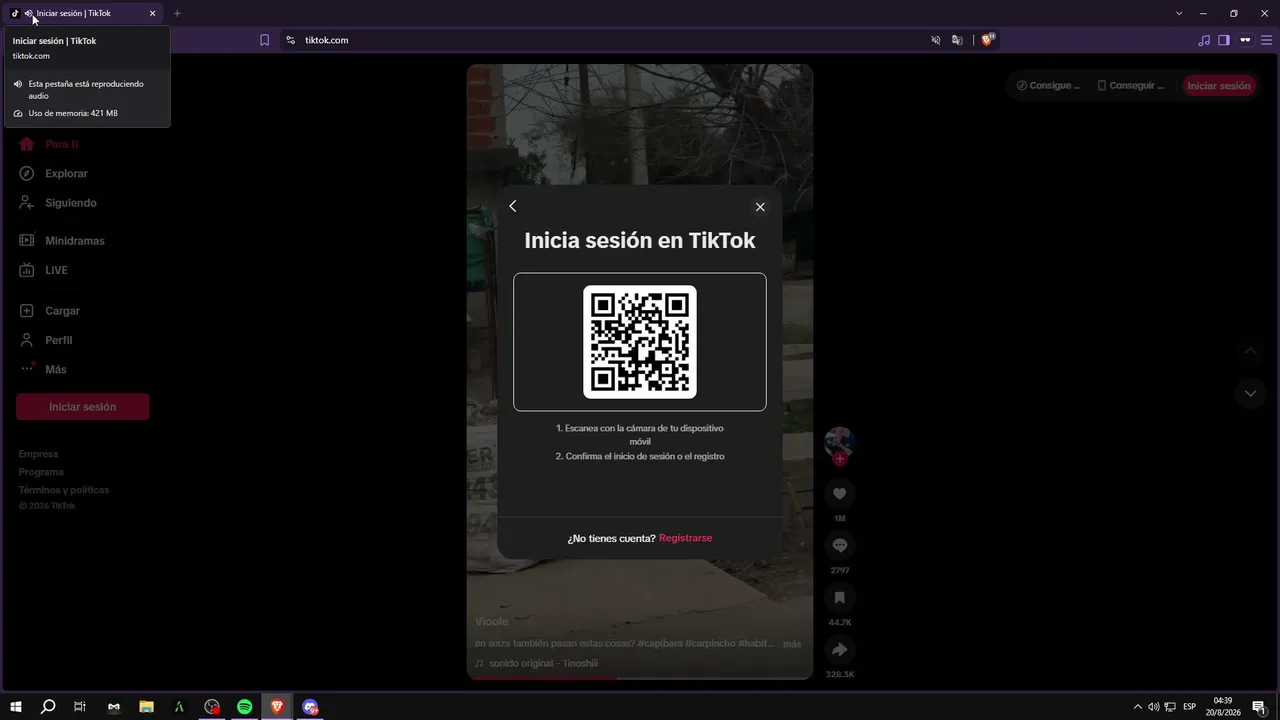Image resolution: width=1280 pixels, height=720 pixels.
Task: Expand the Programa footer section
Action: click(x=41, y=472)
